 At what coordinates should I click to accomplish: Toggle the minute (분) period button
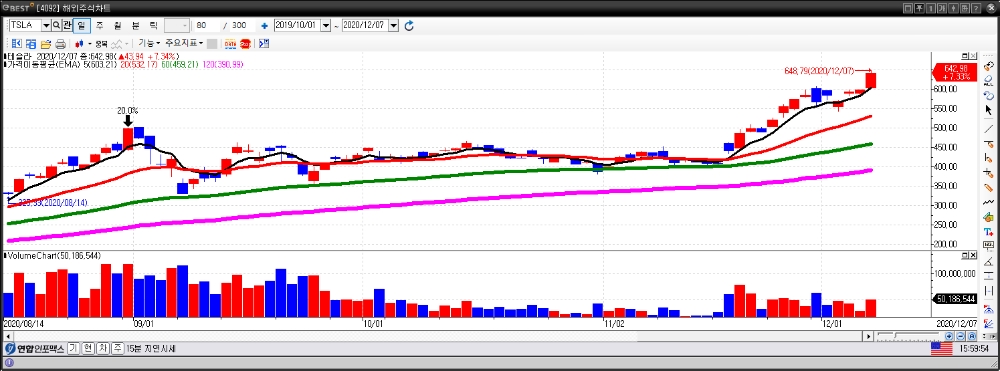click(135, 25)
